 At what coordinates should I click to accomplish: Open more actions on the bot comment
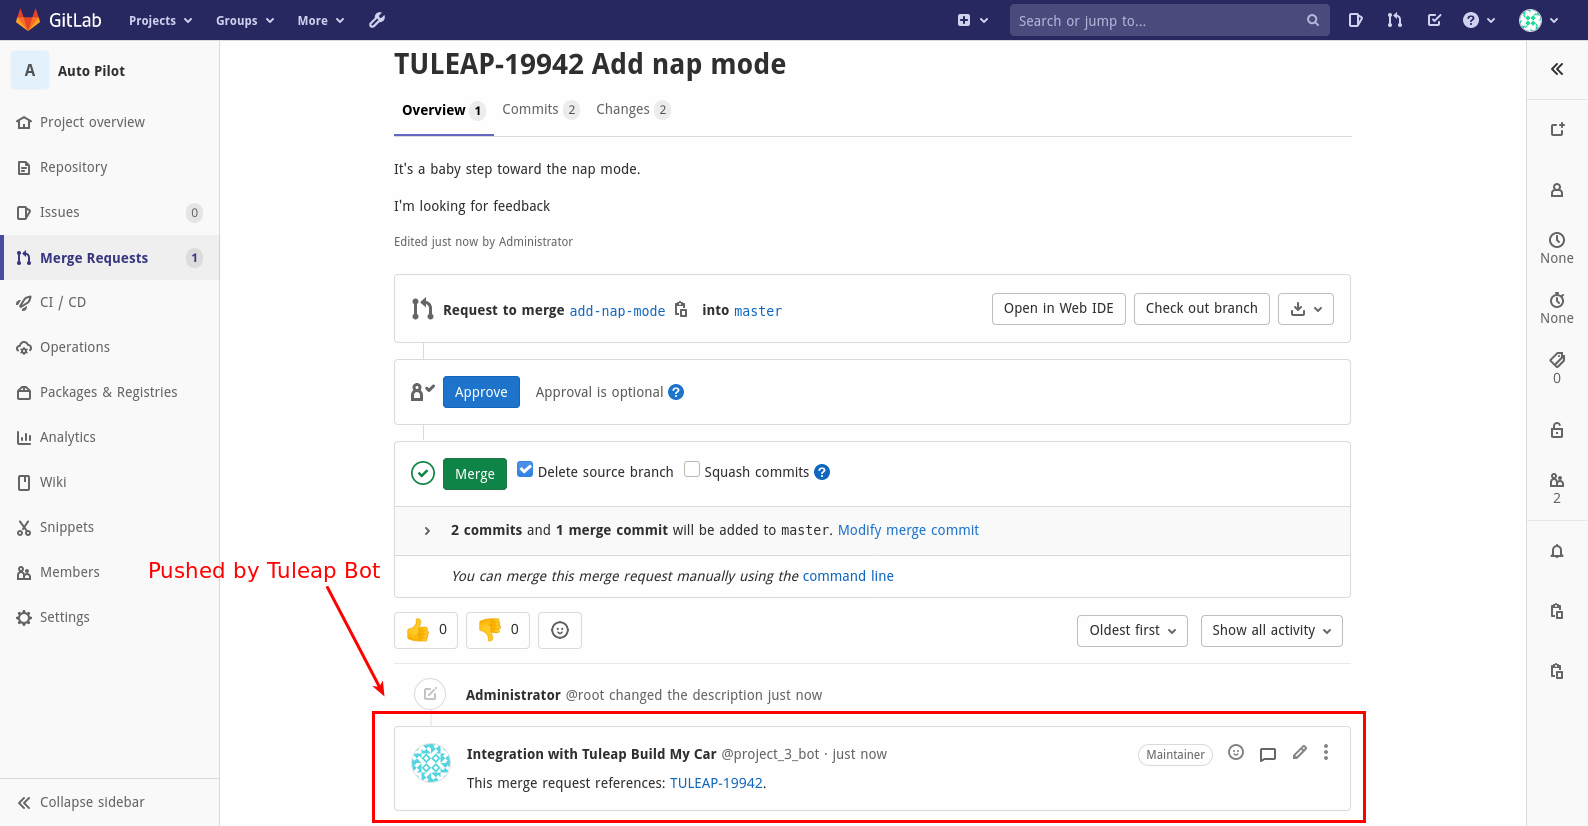[x=1326, y=753]
